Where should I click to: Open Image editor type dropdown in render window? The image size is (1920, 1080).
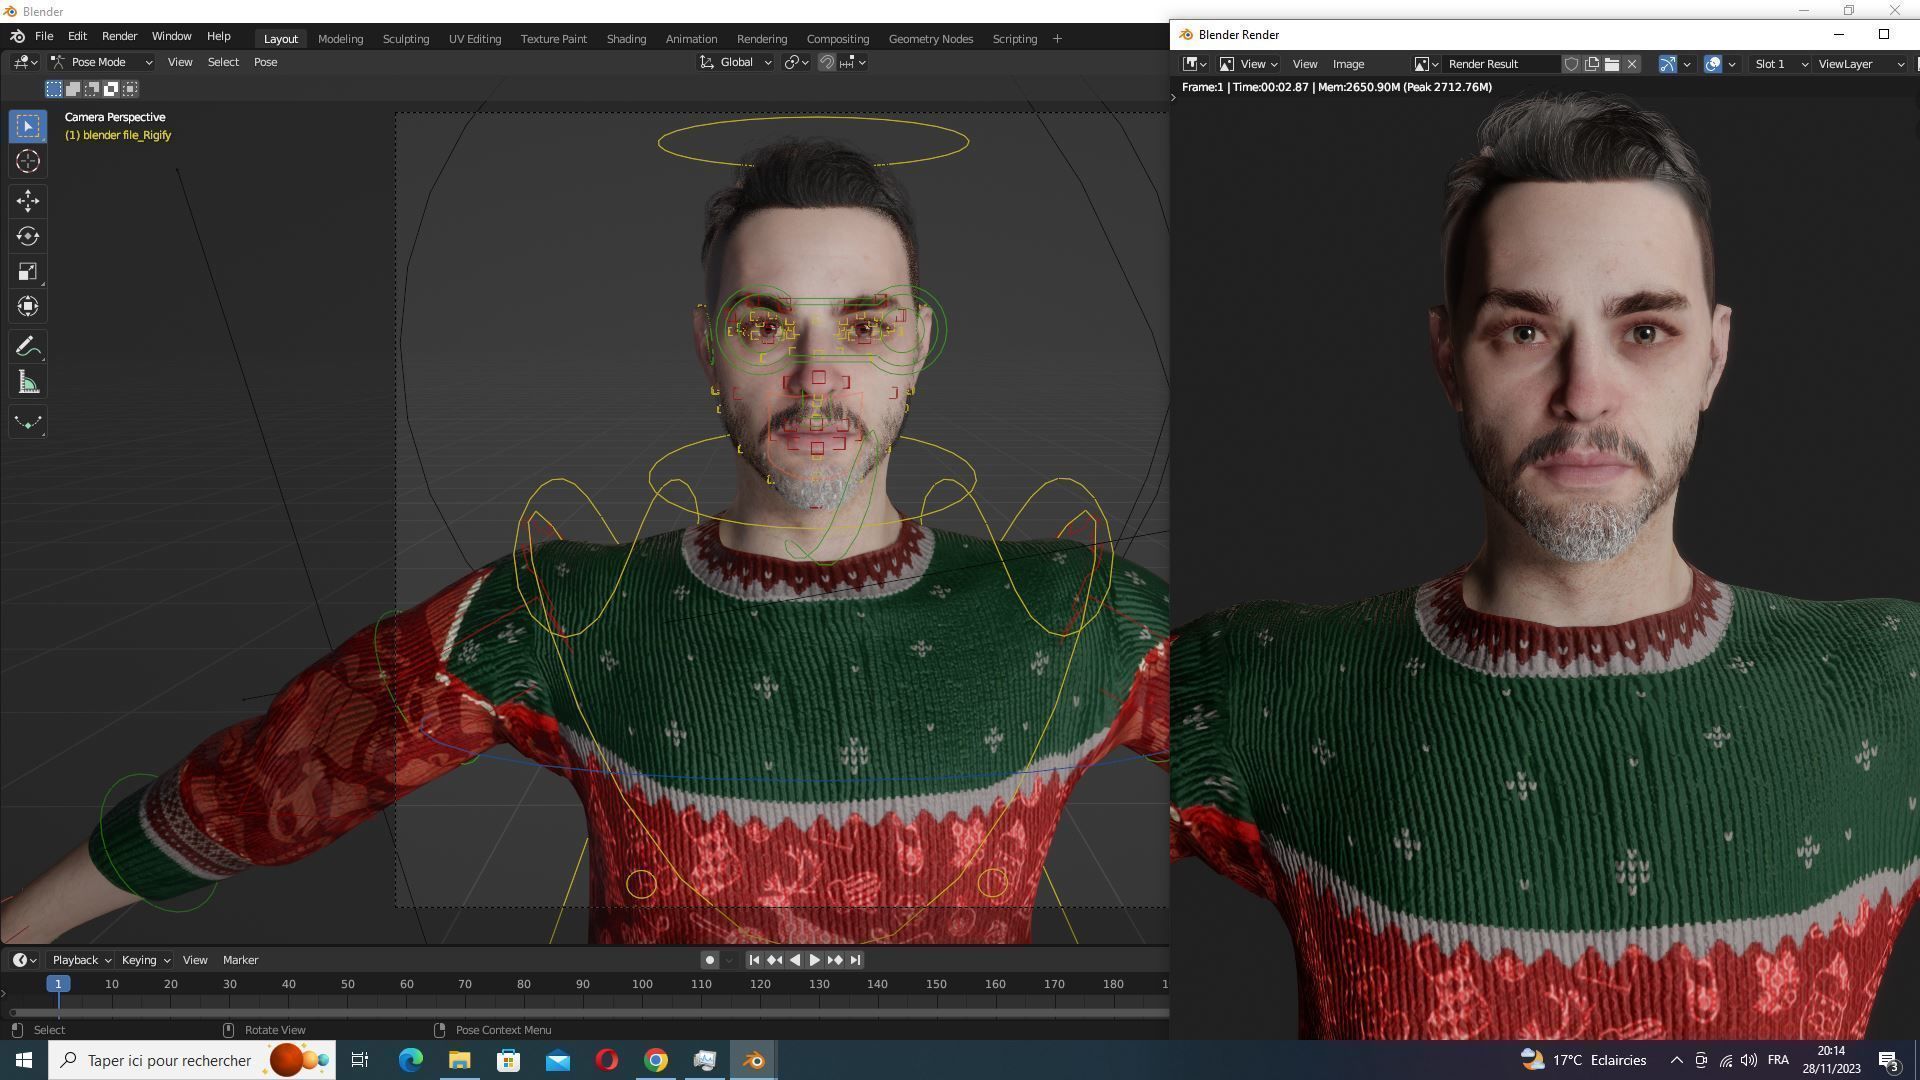[x=1194, y=64]
